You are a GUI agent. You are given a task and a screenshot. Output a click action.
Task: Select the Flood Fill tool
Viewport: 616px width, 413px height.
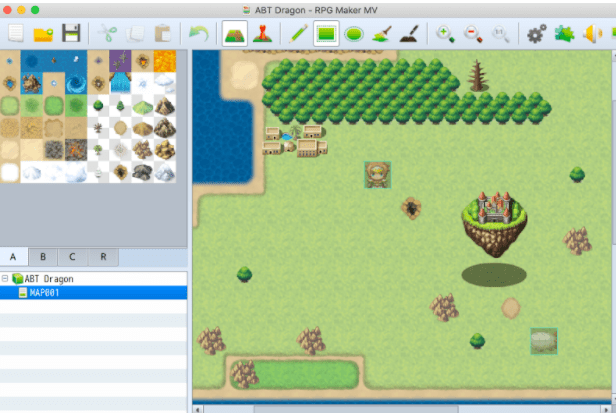pos(381,34)
